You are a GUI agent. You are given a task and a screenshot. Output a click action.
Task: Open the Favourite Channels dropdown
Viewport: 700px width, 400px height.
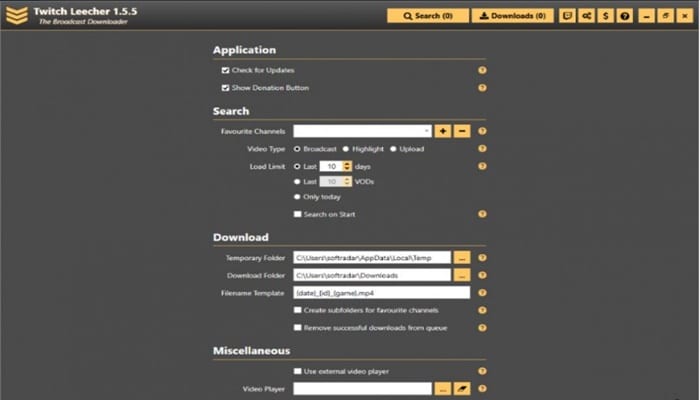362,131
